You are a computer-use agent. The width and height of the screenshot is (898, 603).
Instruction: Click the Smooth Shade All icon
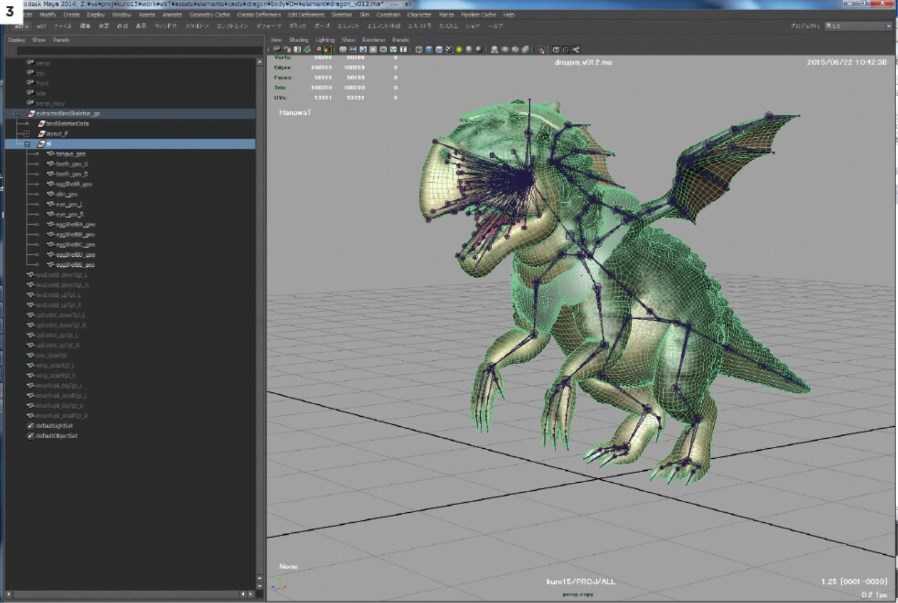coord(429,50)
